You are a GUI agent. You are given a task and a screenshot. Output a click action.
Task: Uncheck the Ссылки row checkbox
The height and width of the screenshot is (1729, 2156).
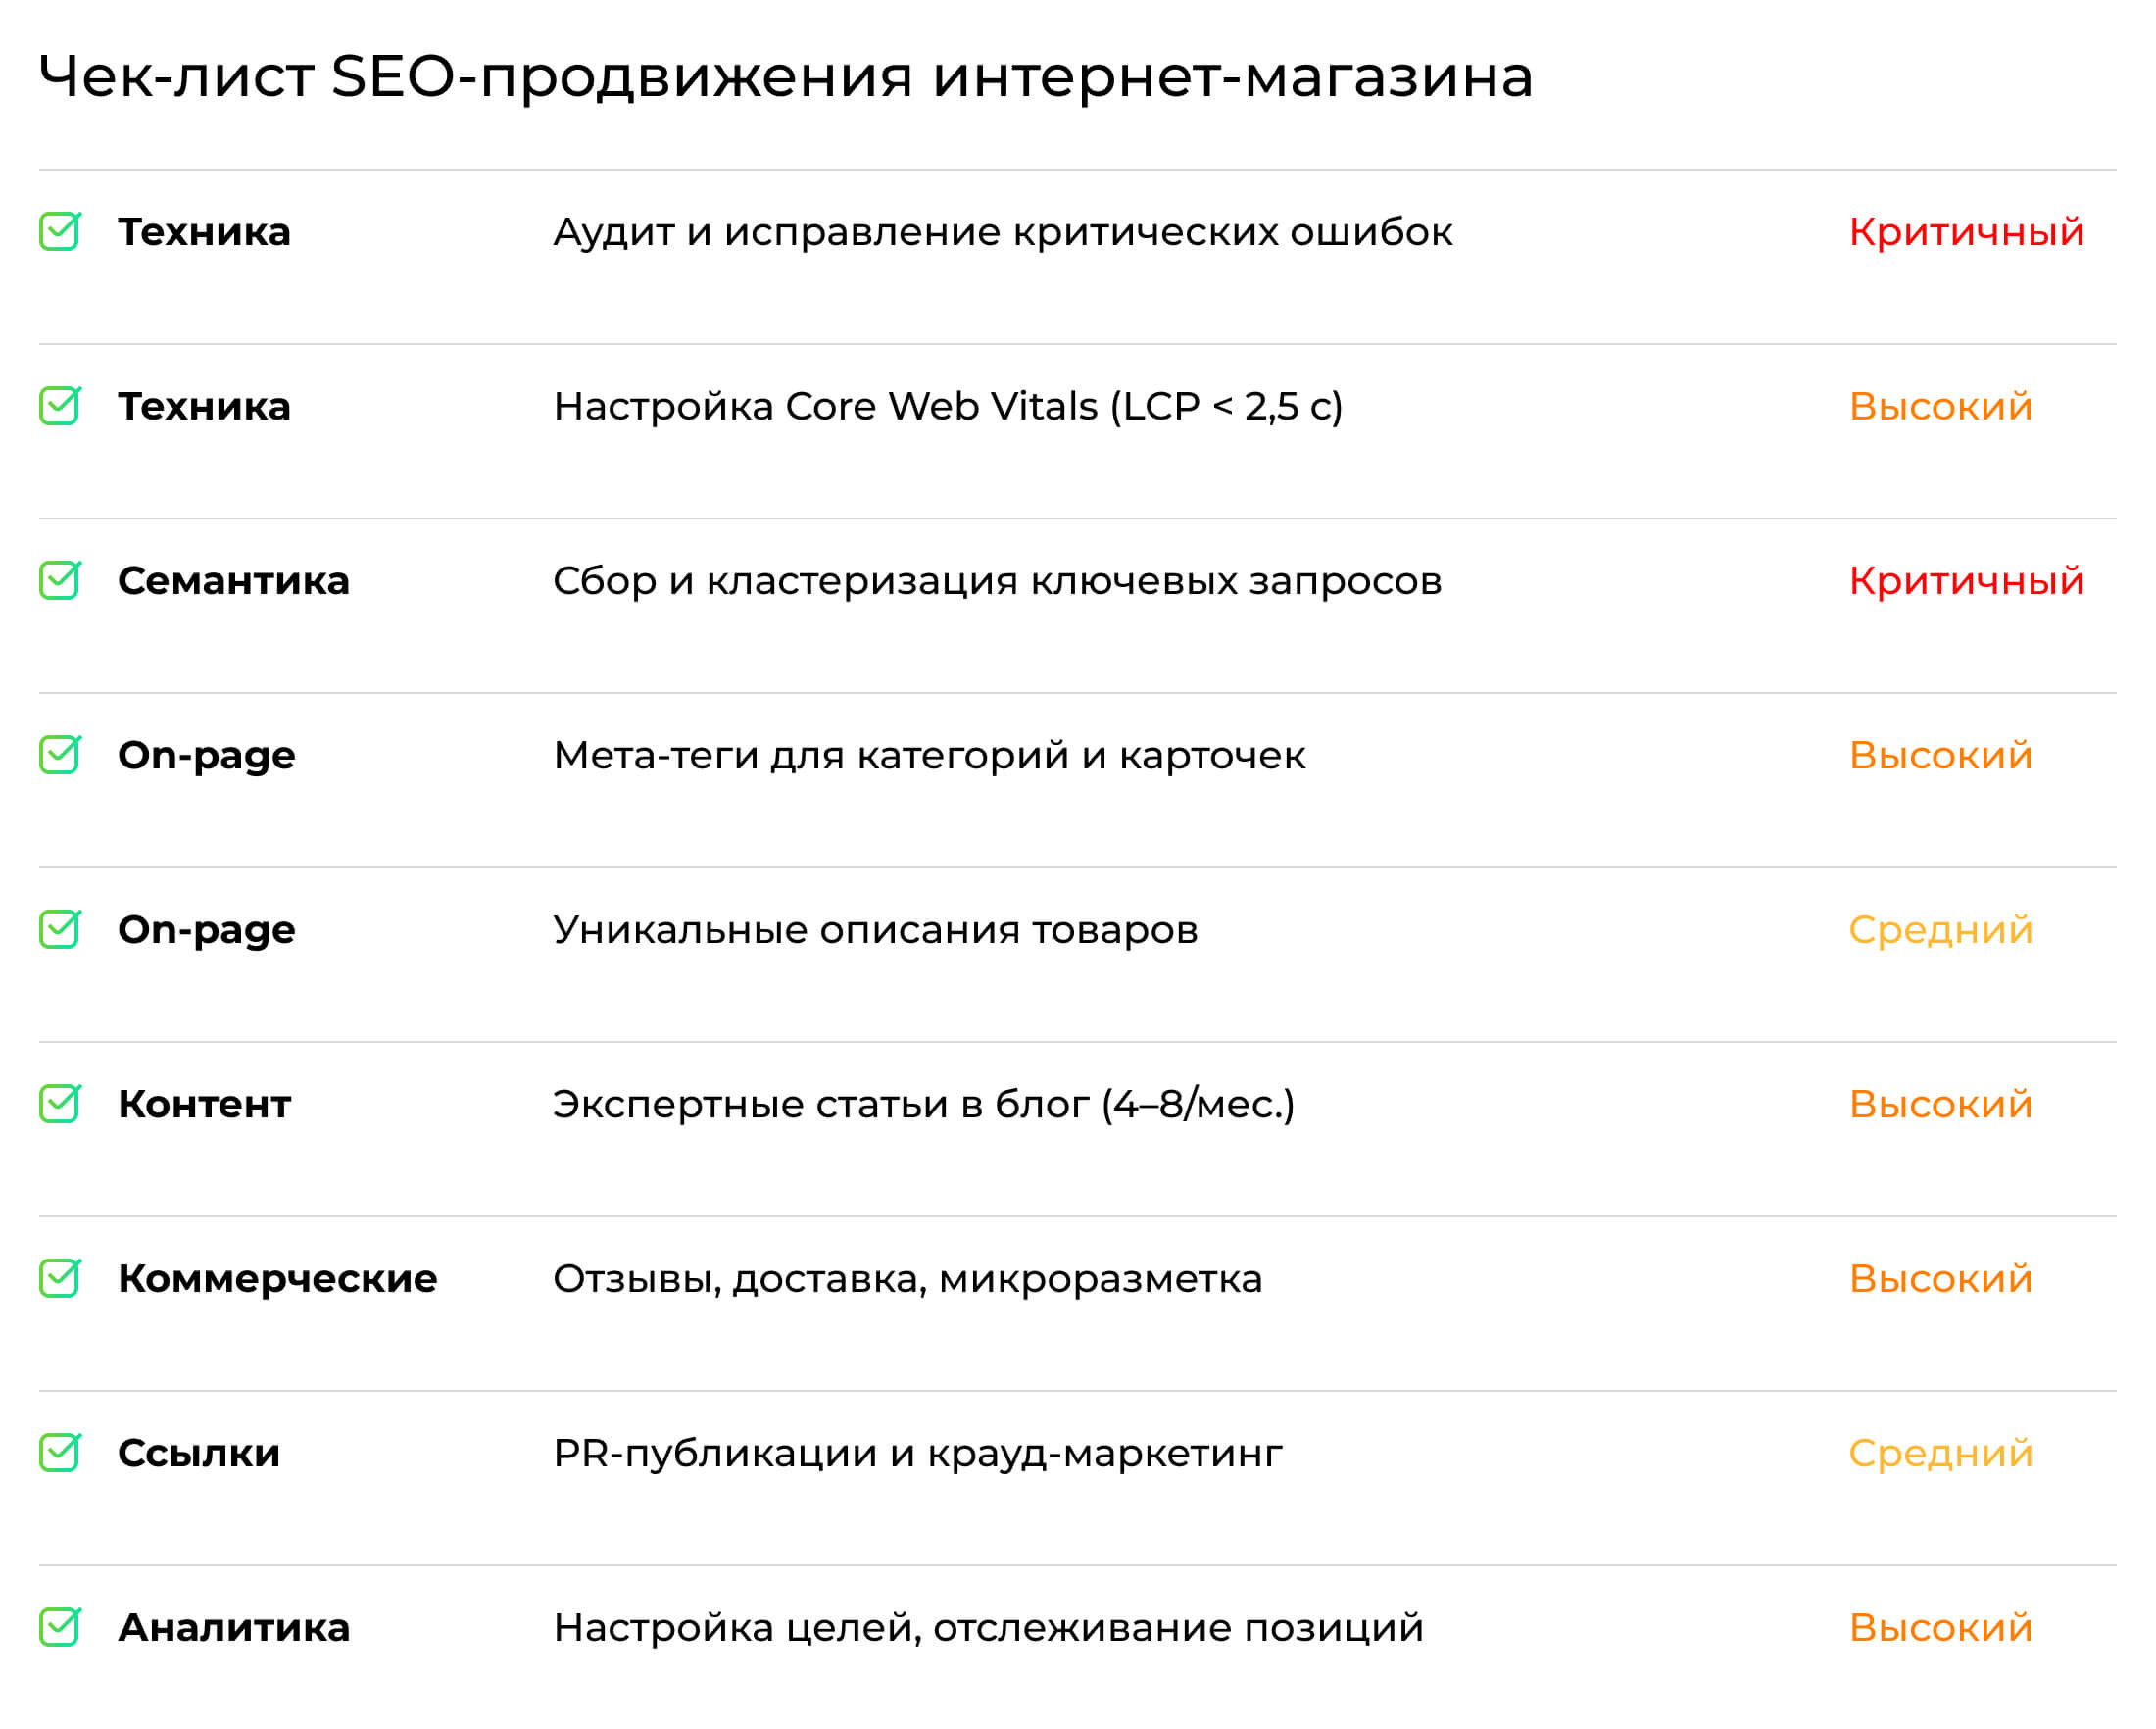[x=59, y=1453]
